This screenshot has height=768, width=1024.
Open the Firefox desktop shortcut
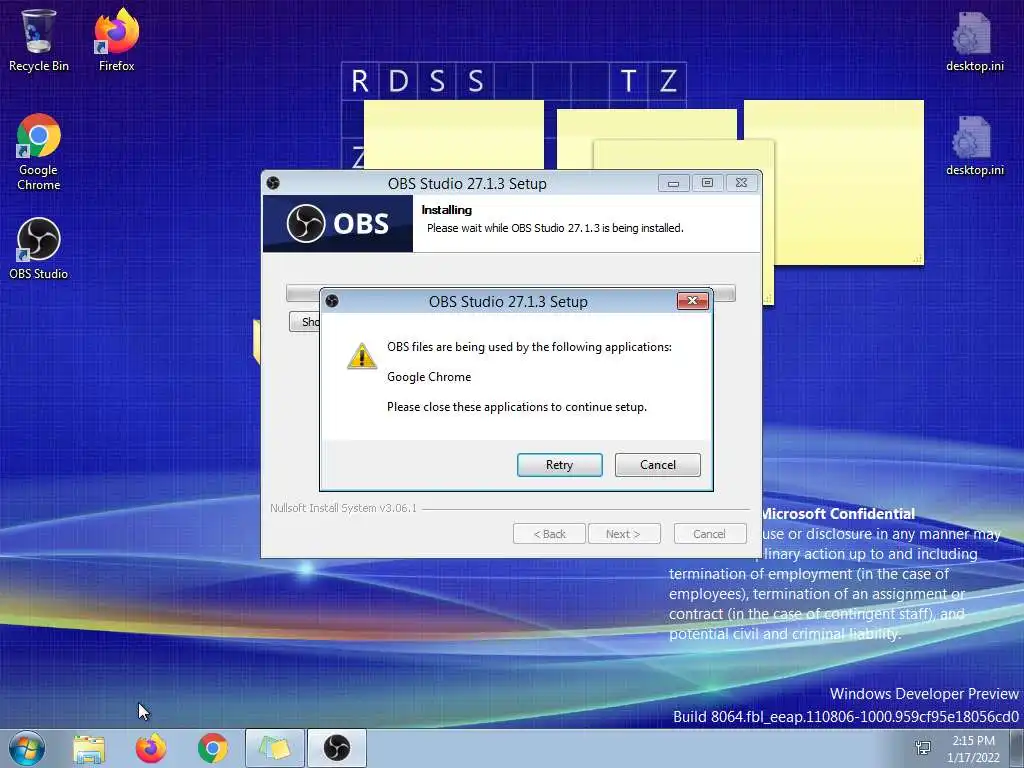point(116,40)
